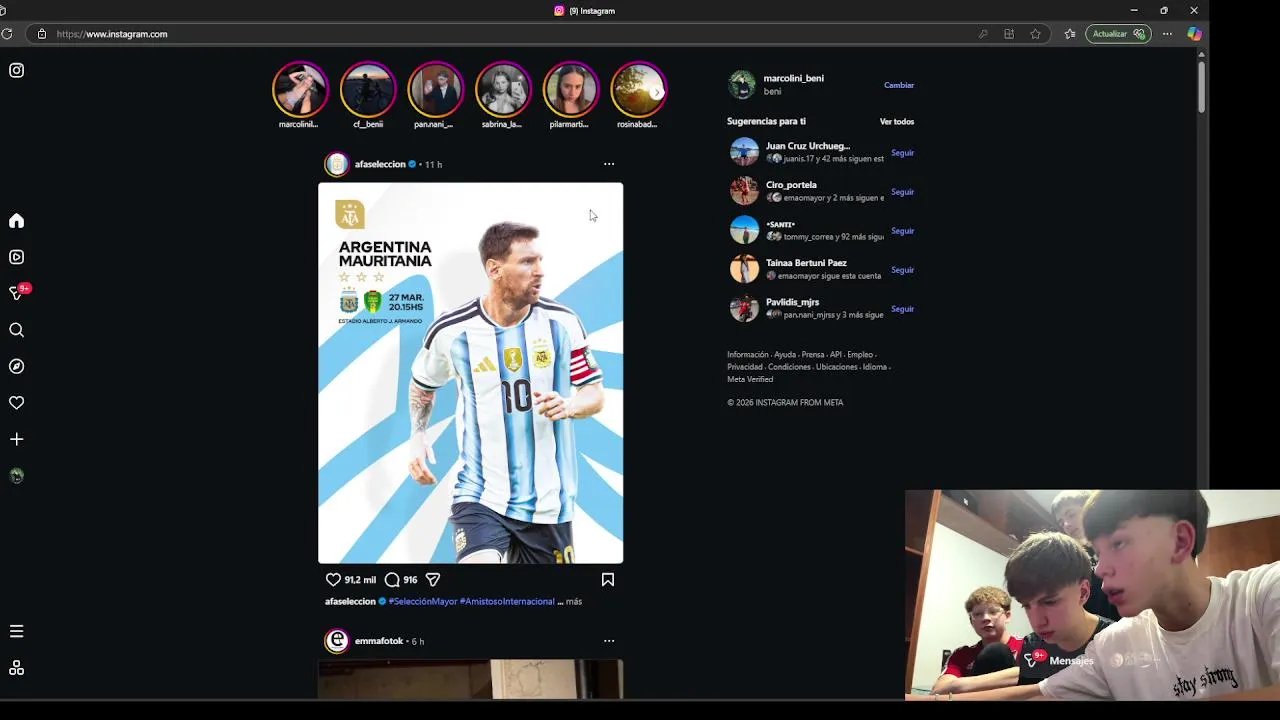Click footer Prensa link

813,355
